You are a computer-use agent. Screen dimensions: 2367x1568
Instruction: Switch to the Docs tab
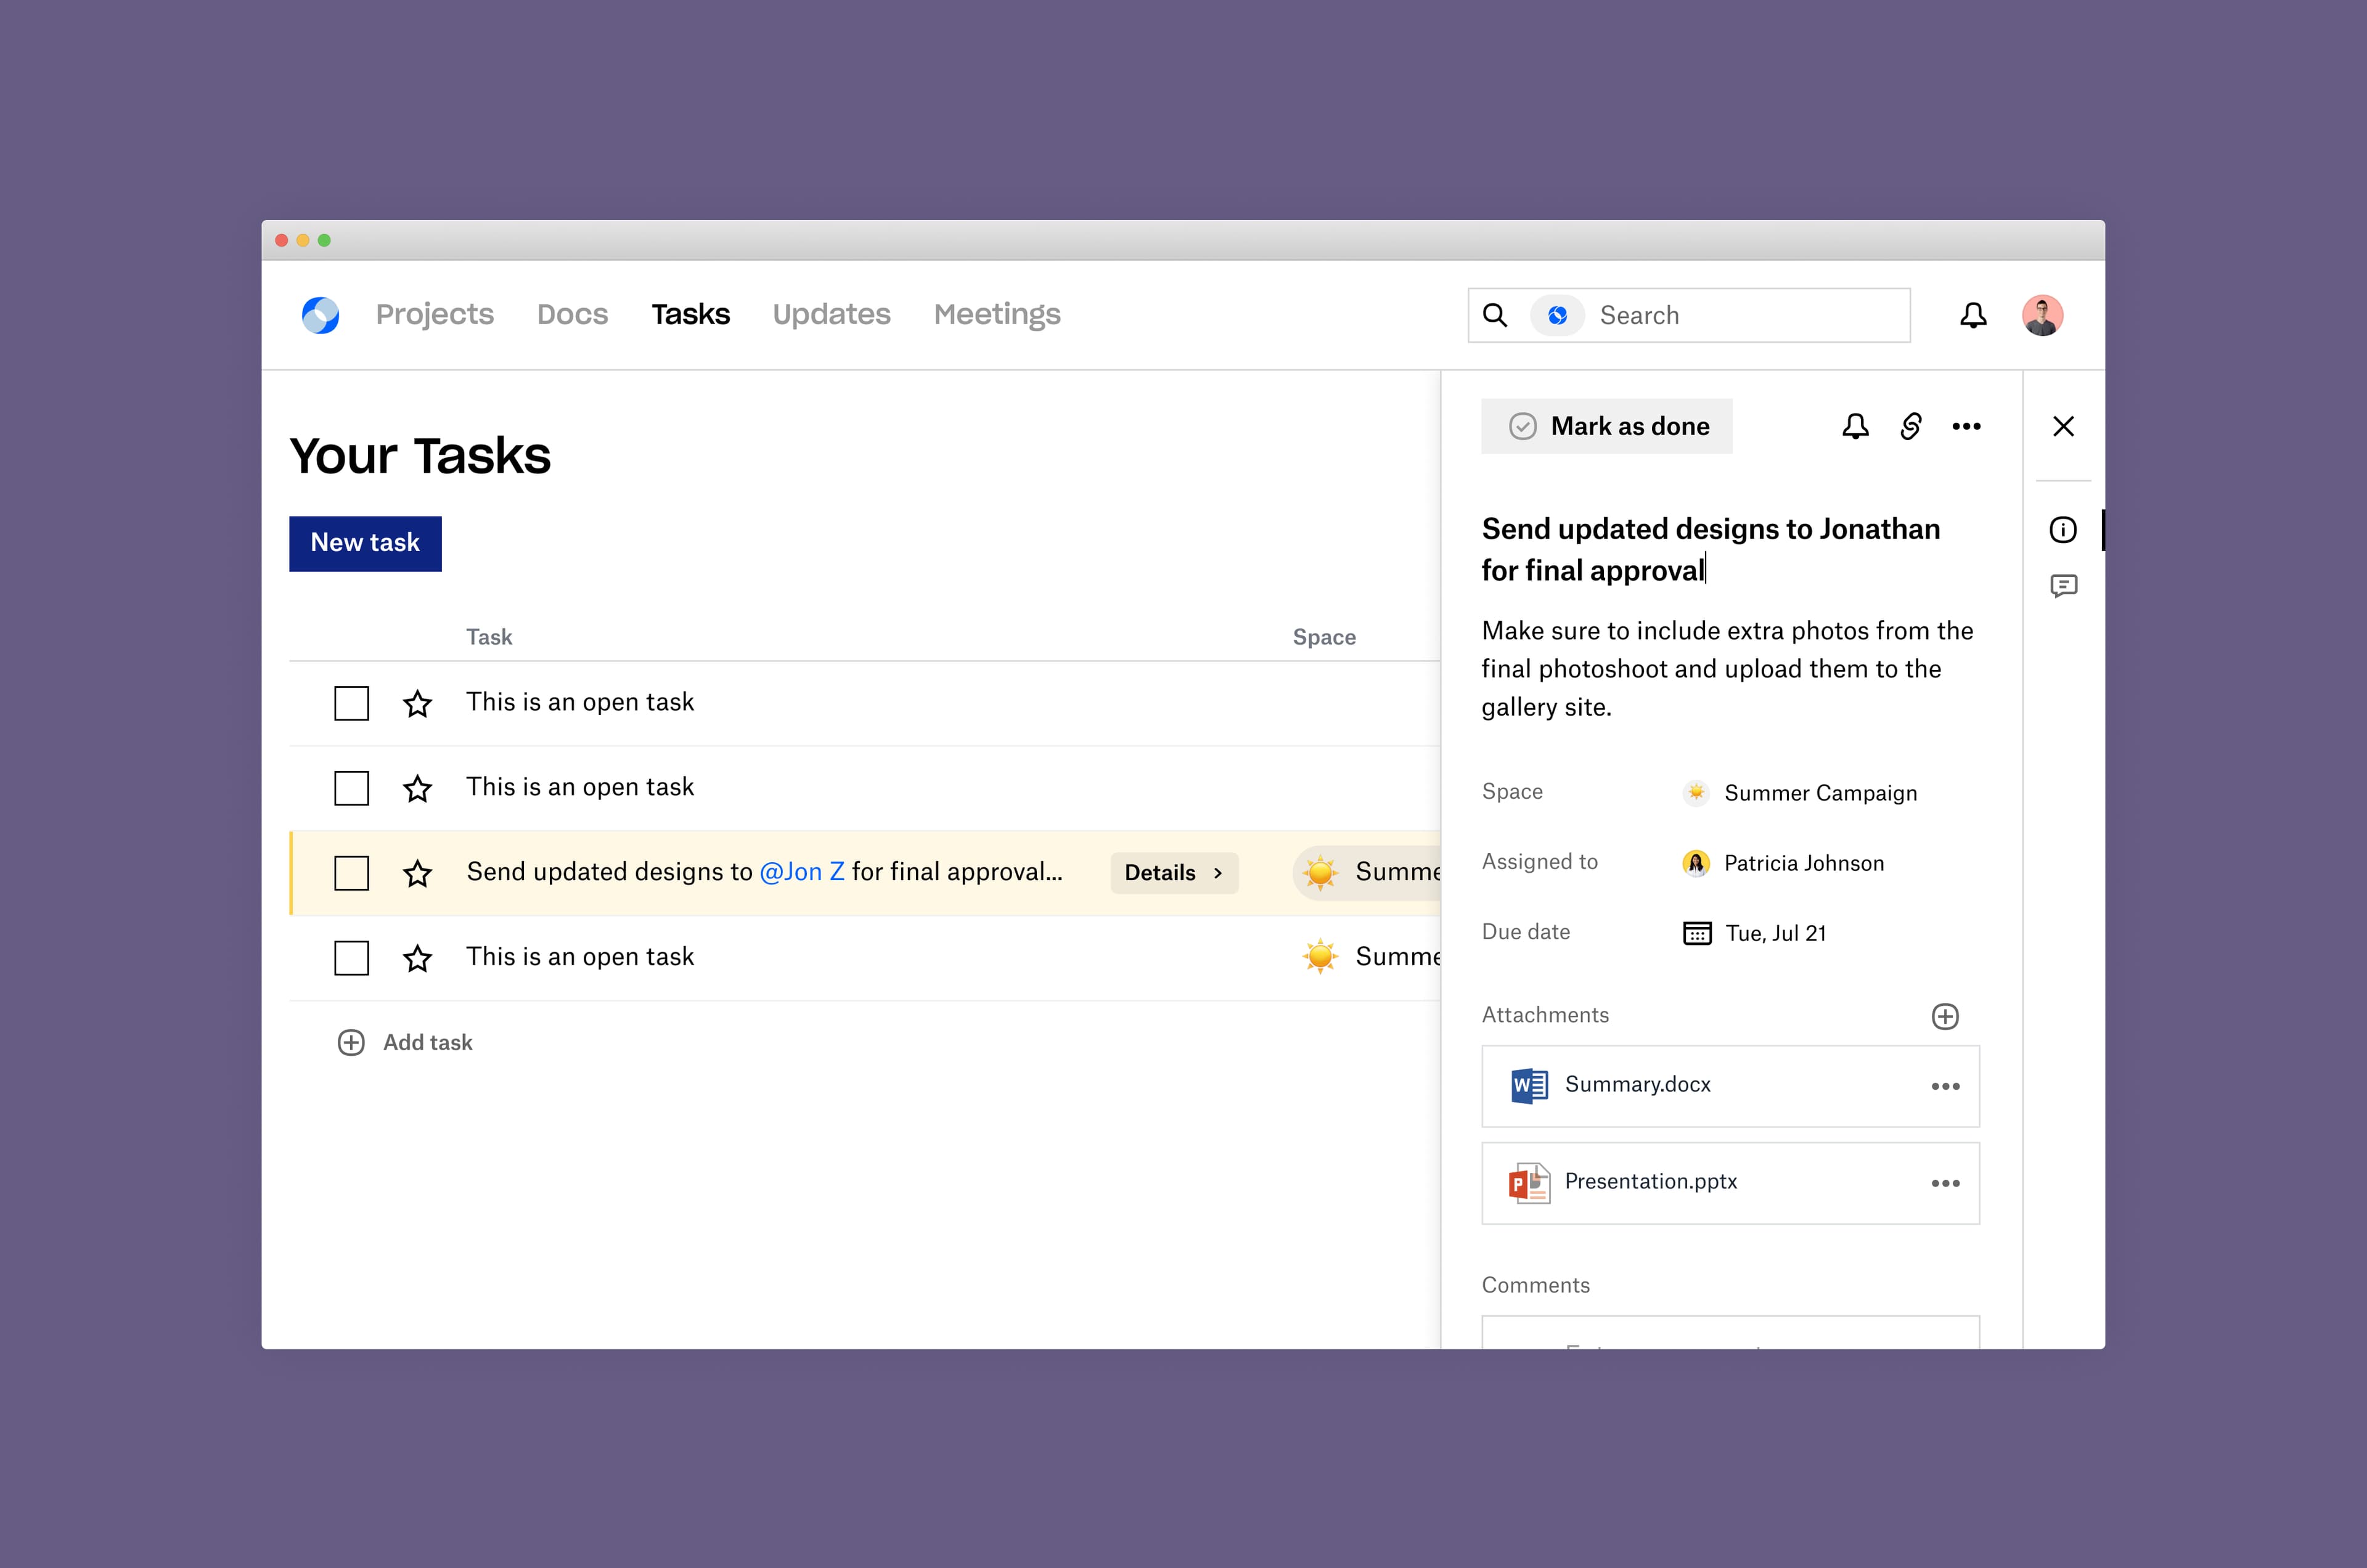(572, 315)
